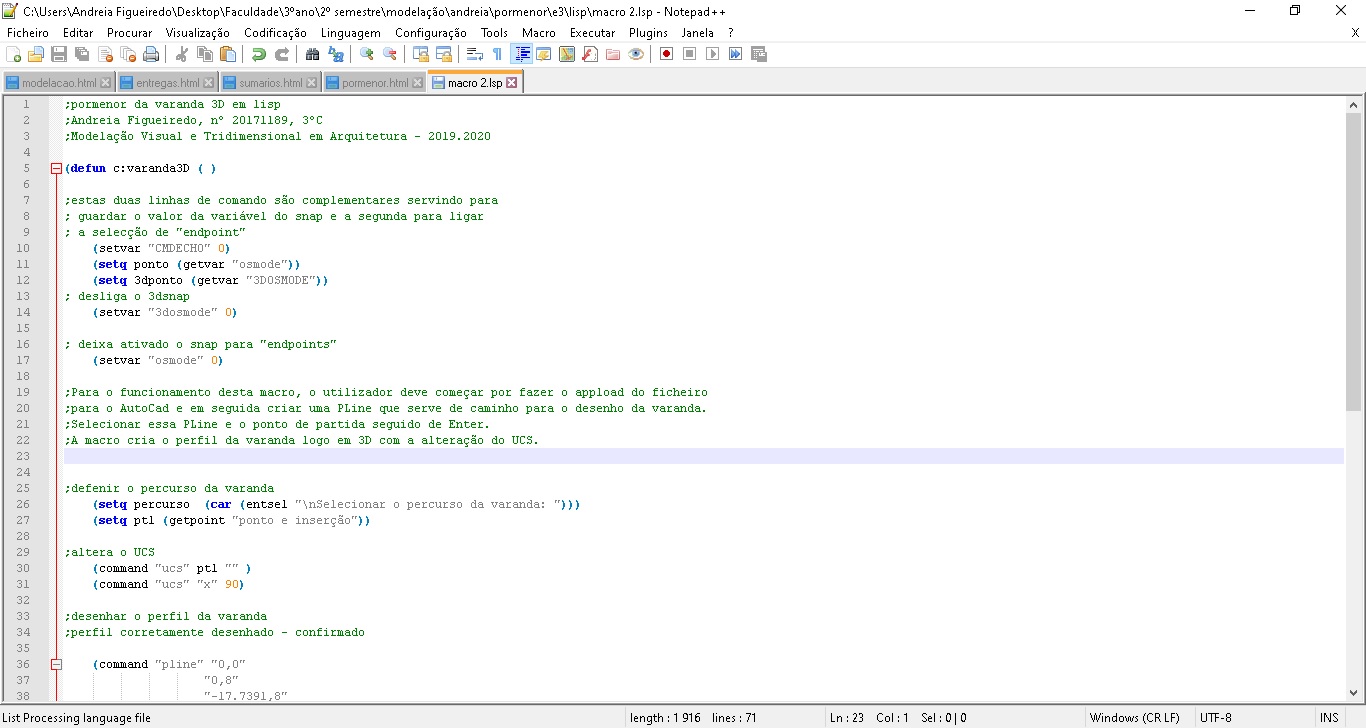Collapse the command pline fold on line 36

click(x=56, y=665)
